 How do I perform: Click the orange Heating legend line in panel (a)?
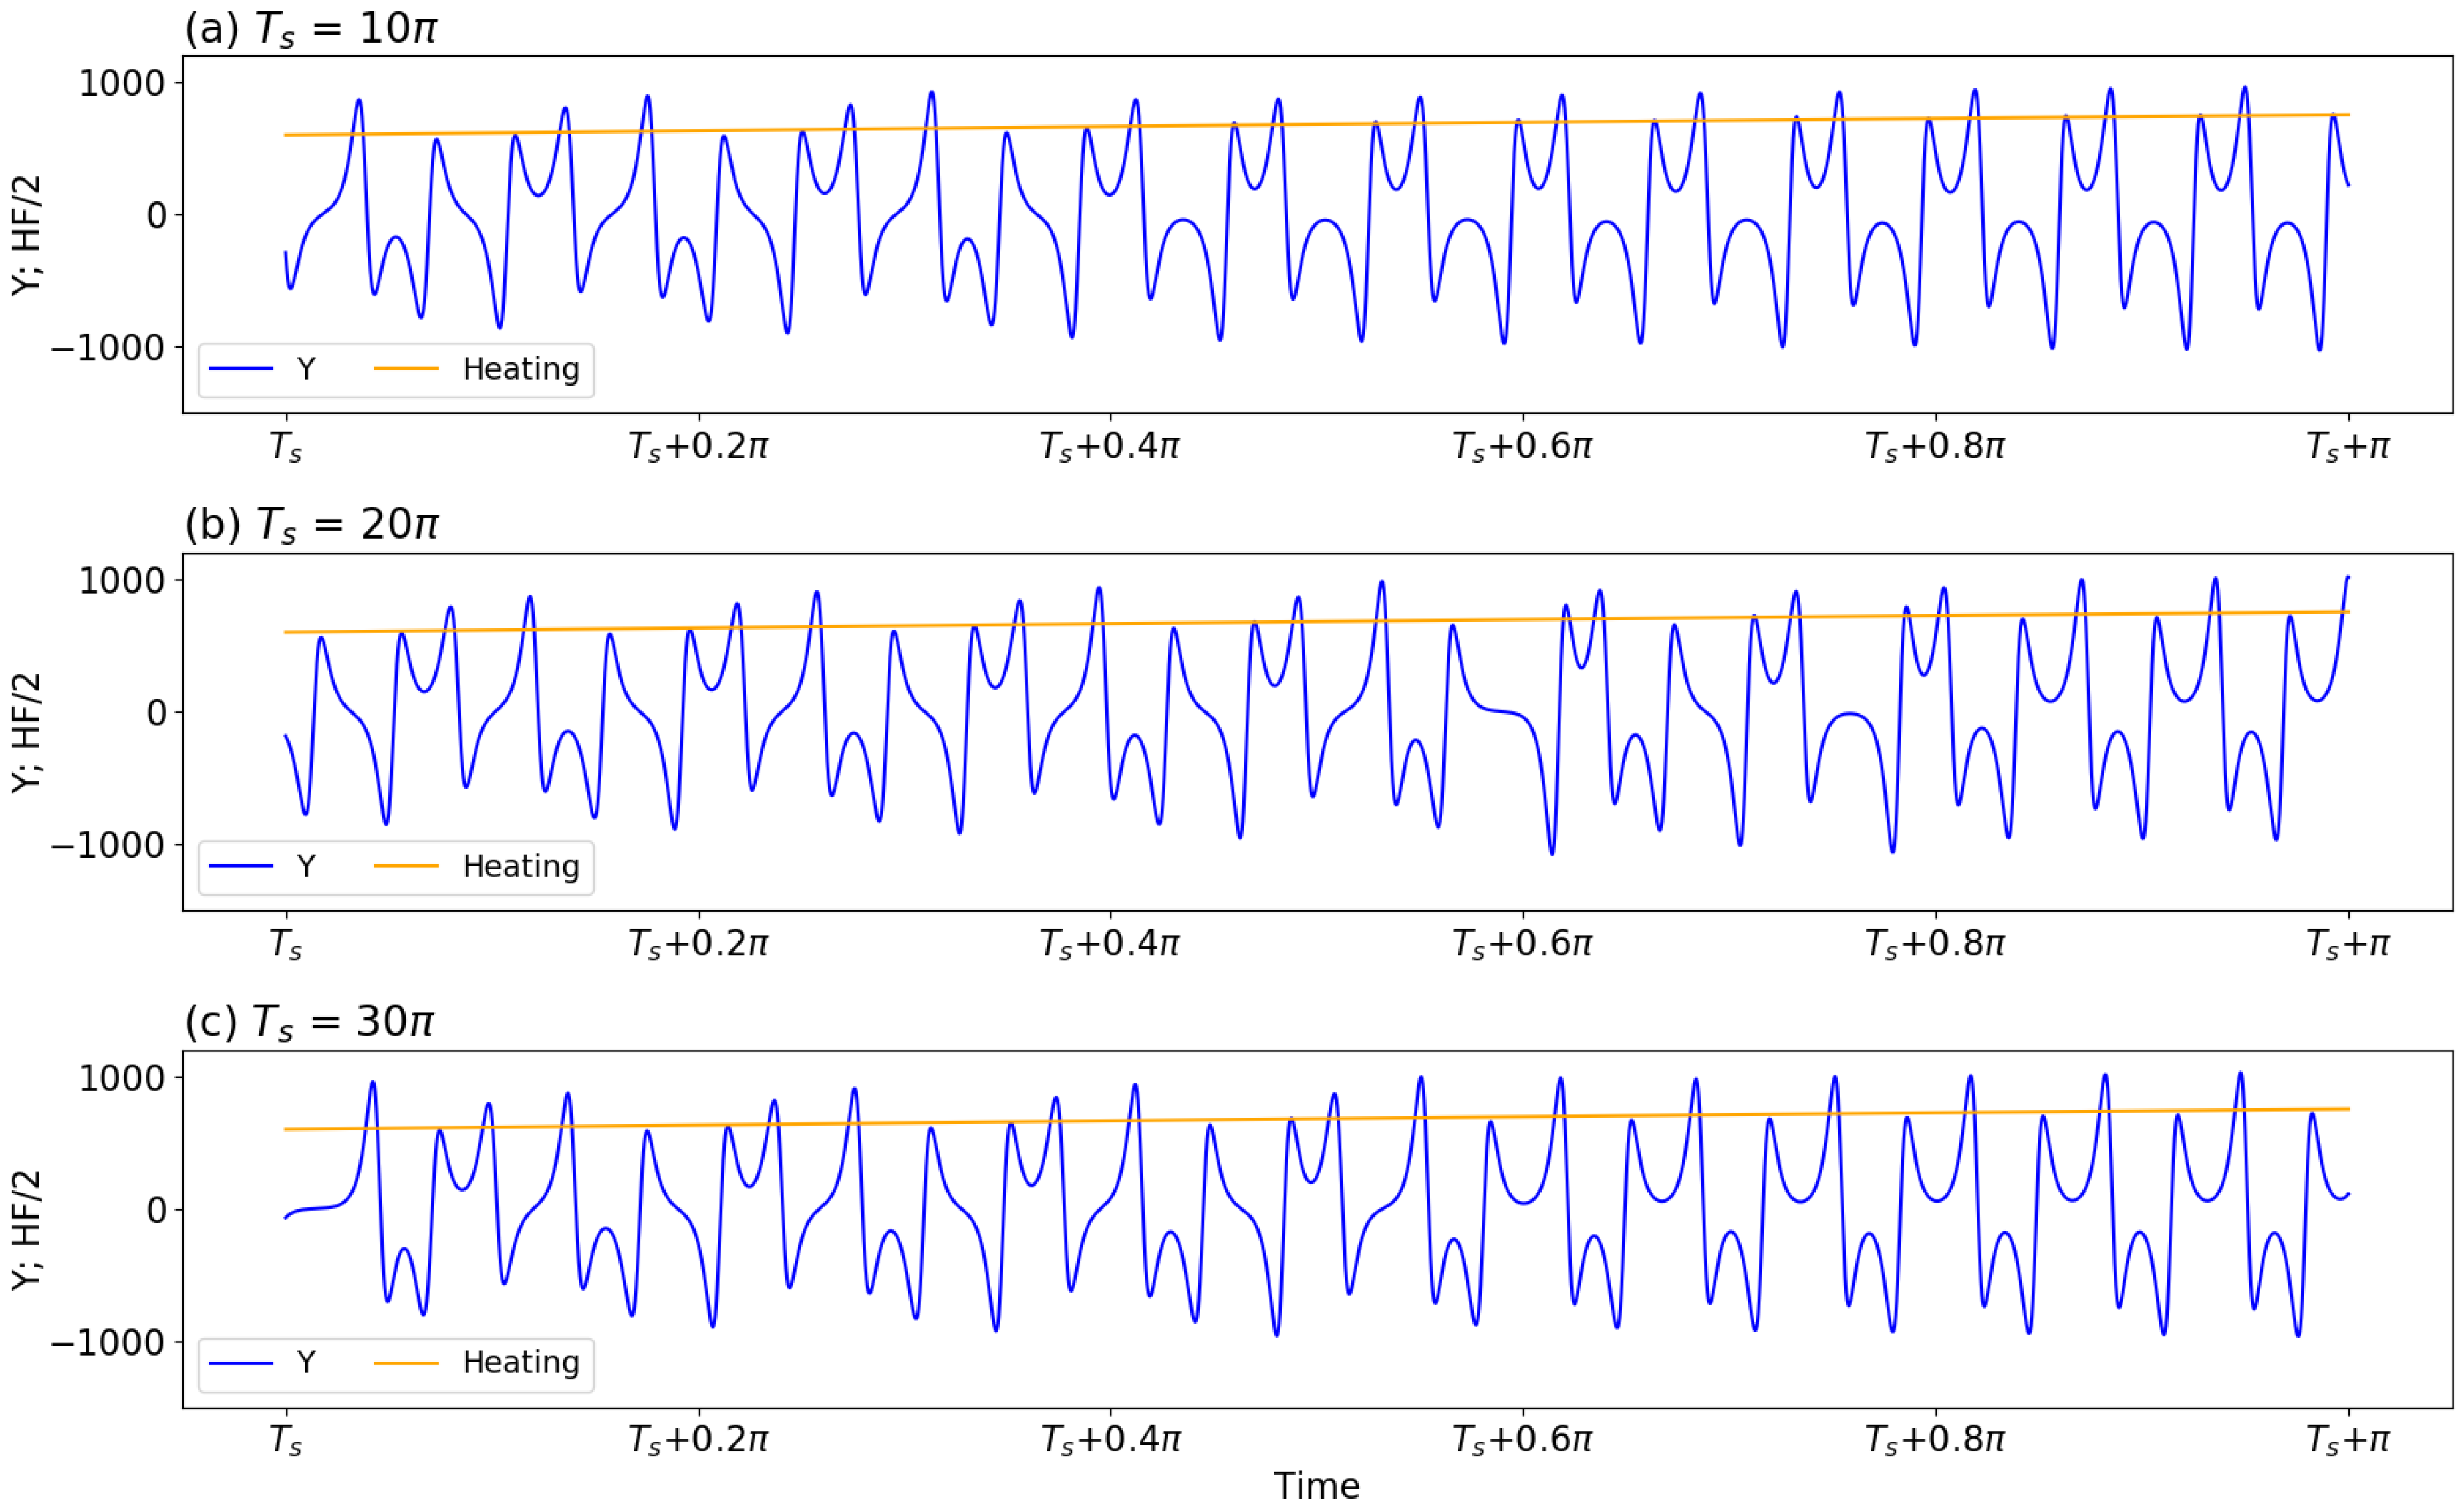click(406, 369)
